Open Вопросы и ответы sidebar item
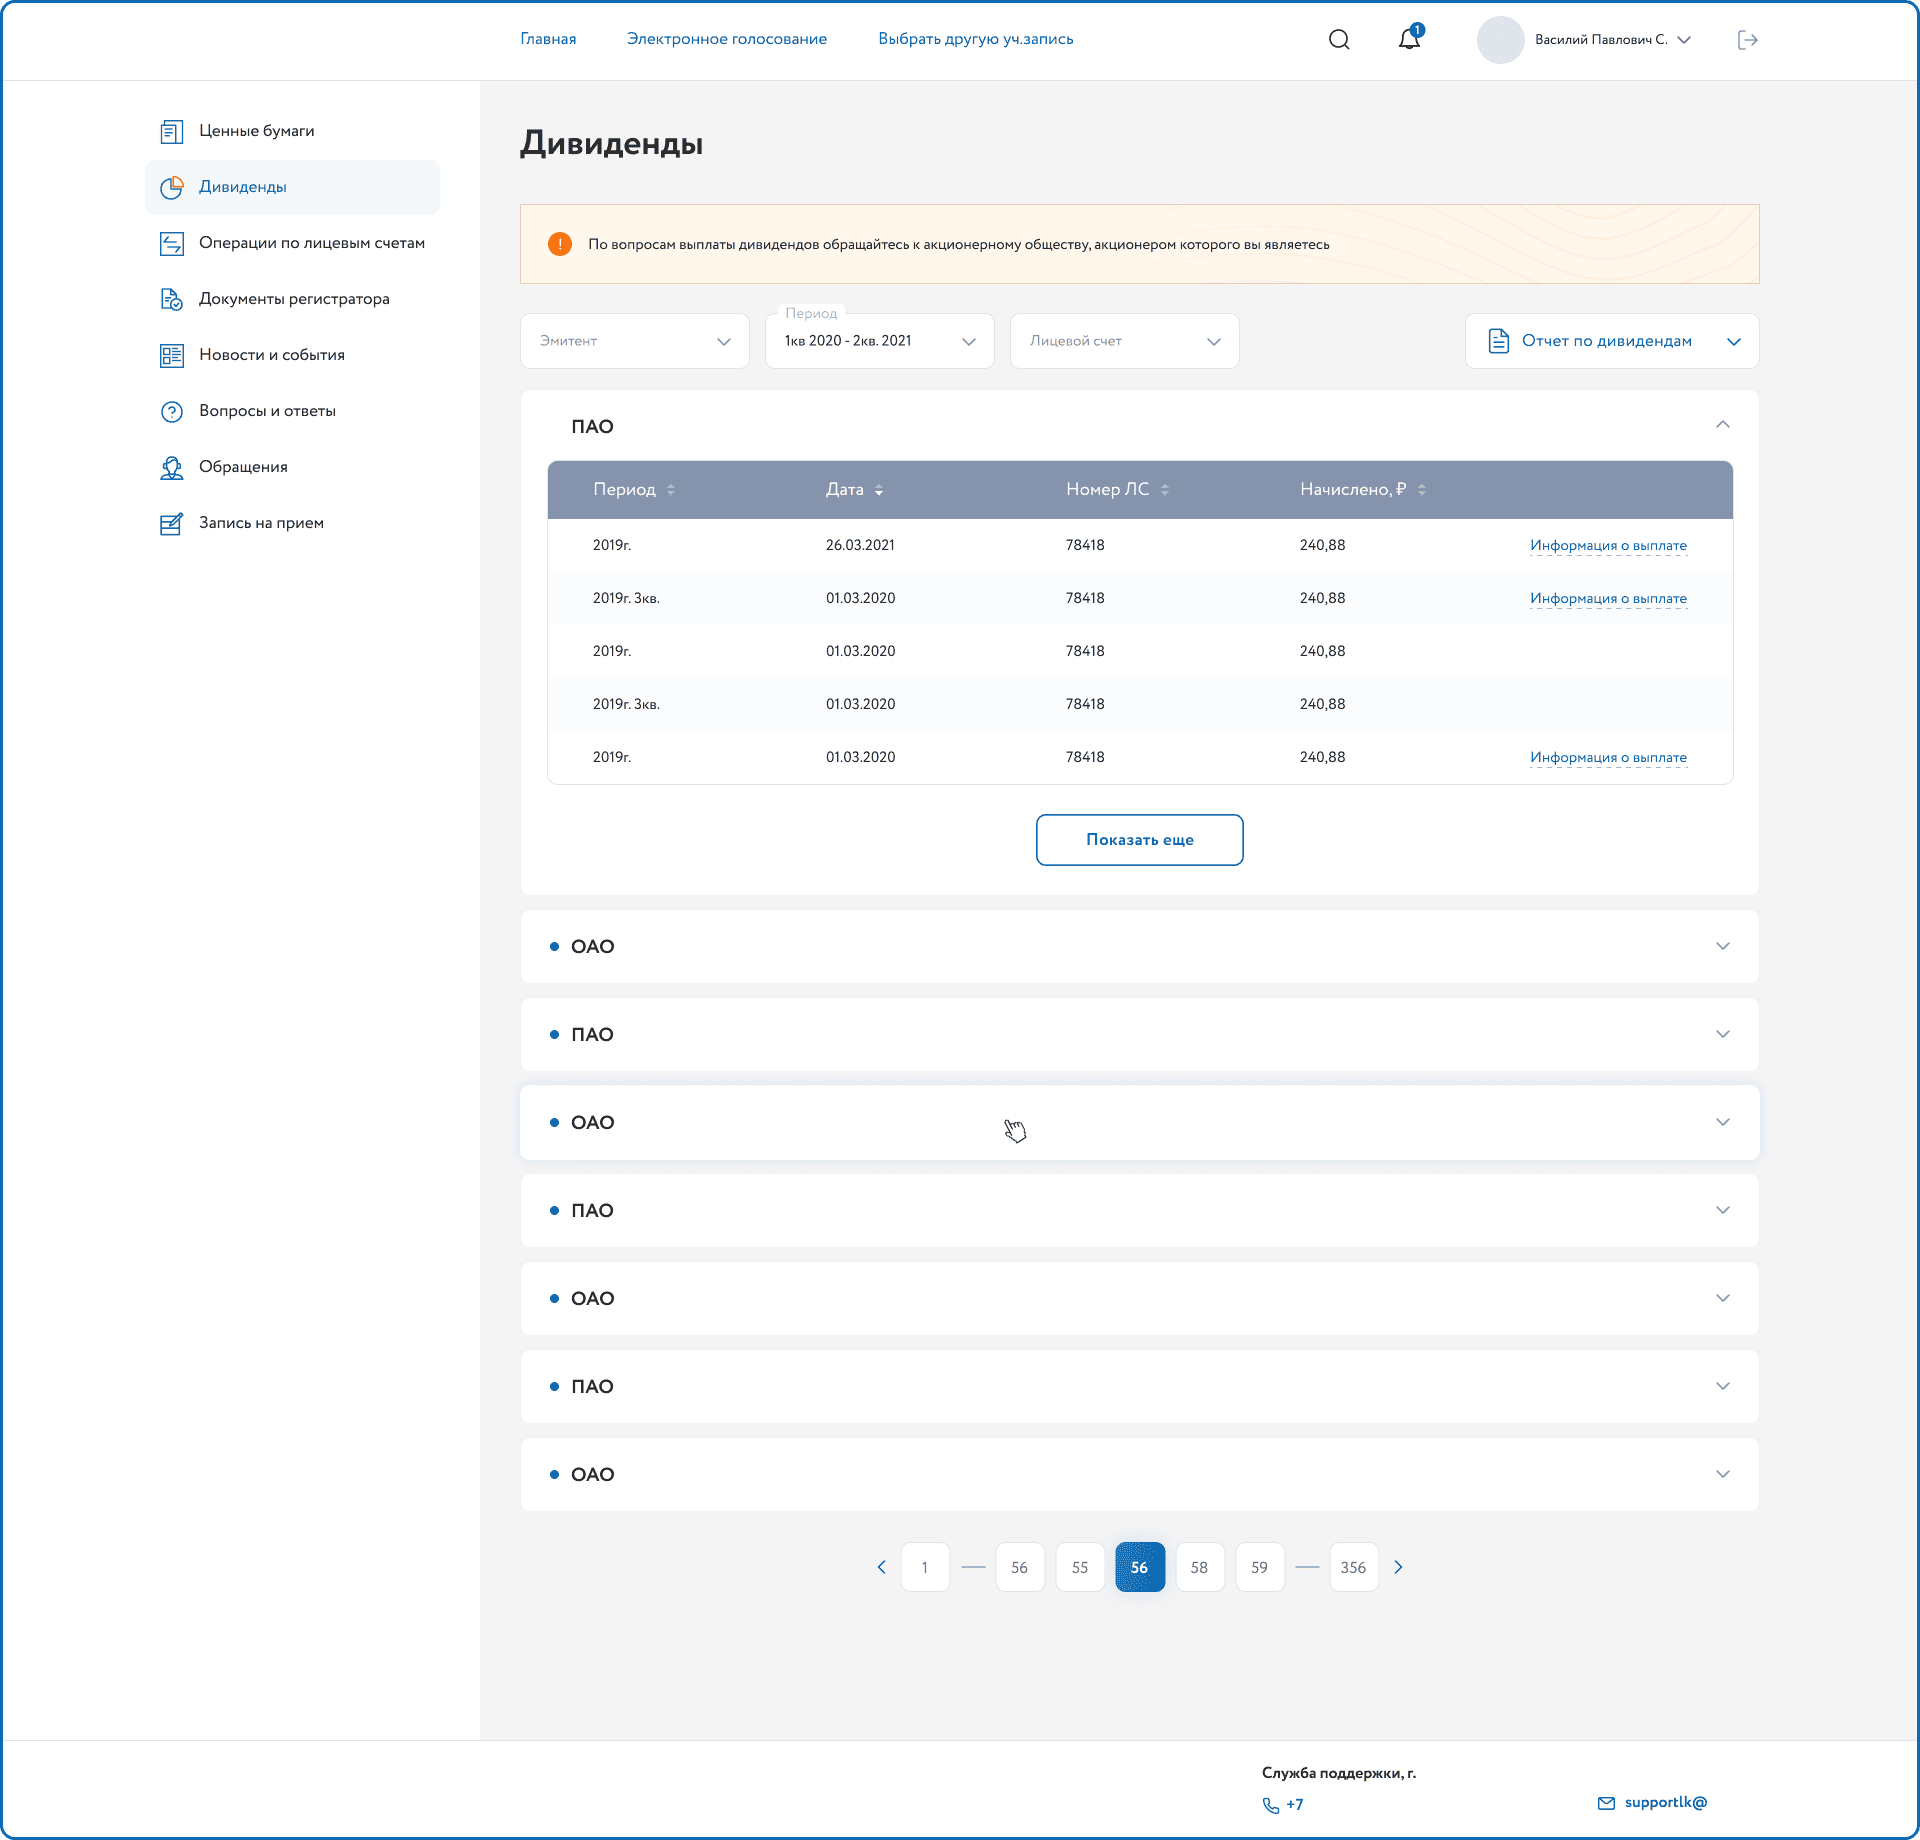 [292, 411]
